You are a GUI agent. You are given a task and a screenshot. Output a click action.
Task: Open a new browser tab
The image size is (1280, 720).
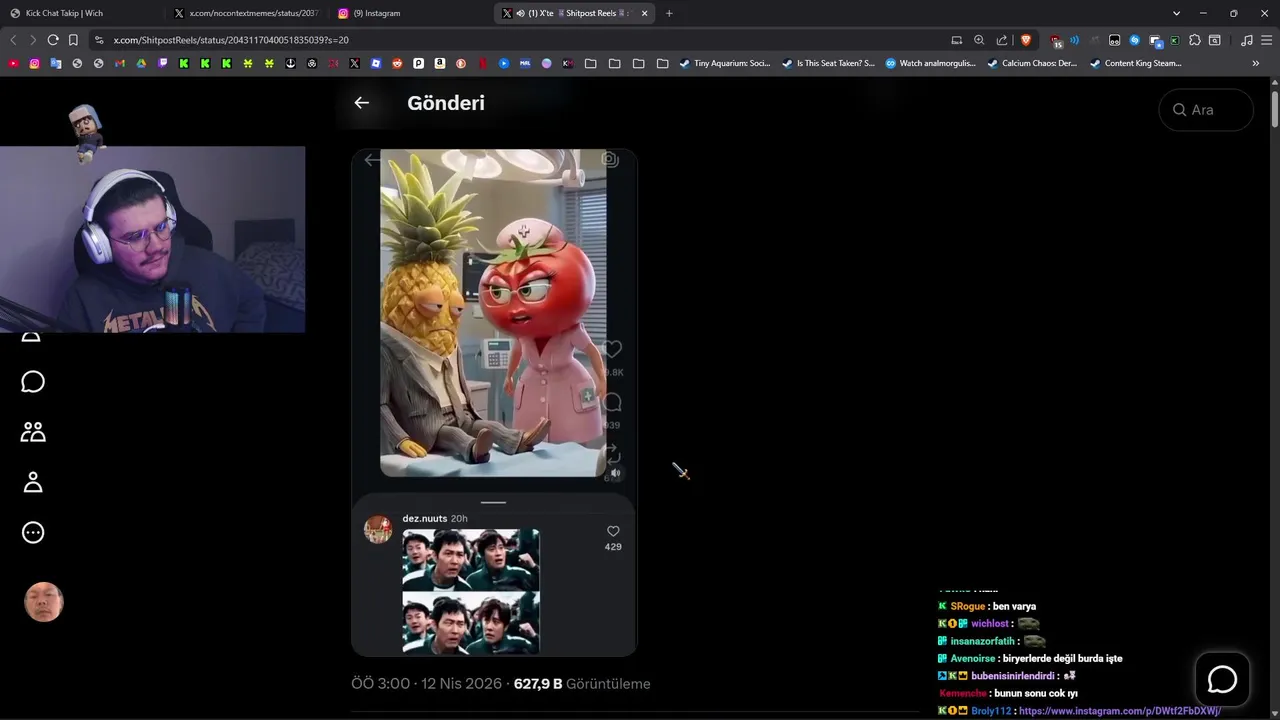(669, 13)
